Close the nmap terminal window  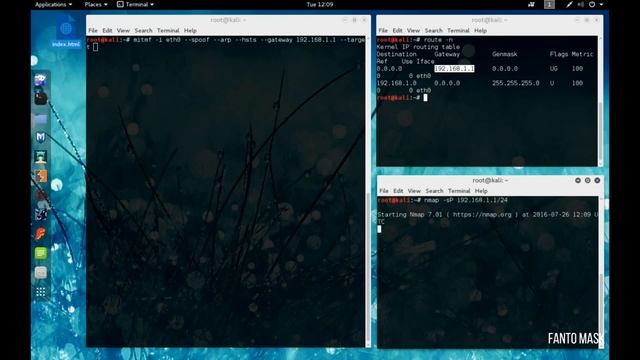click(597, 180)
